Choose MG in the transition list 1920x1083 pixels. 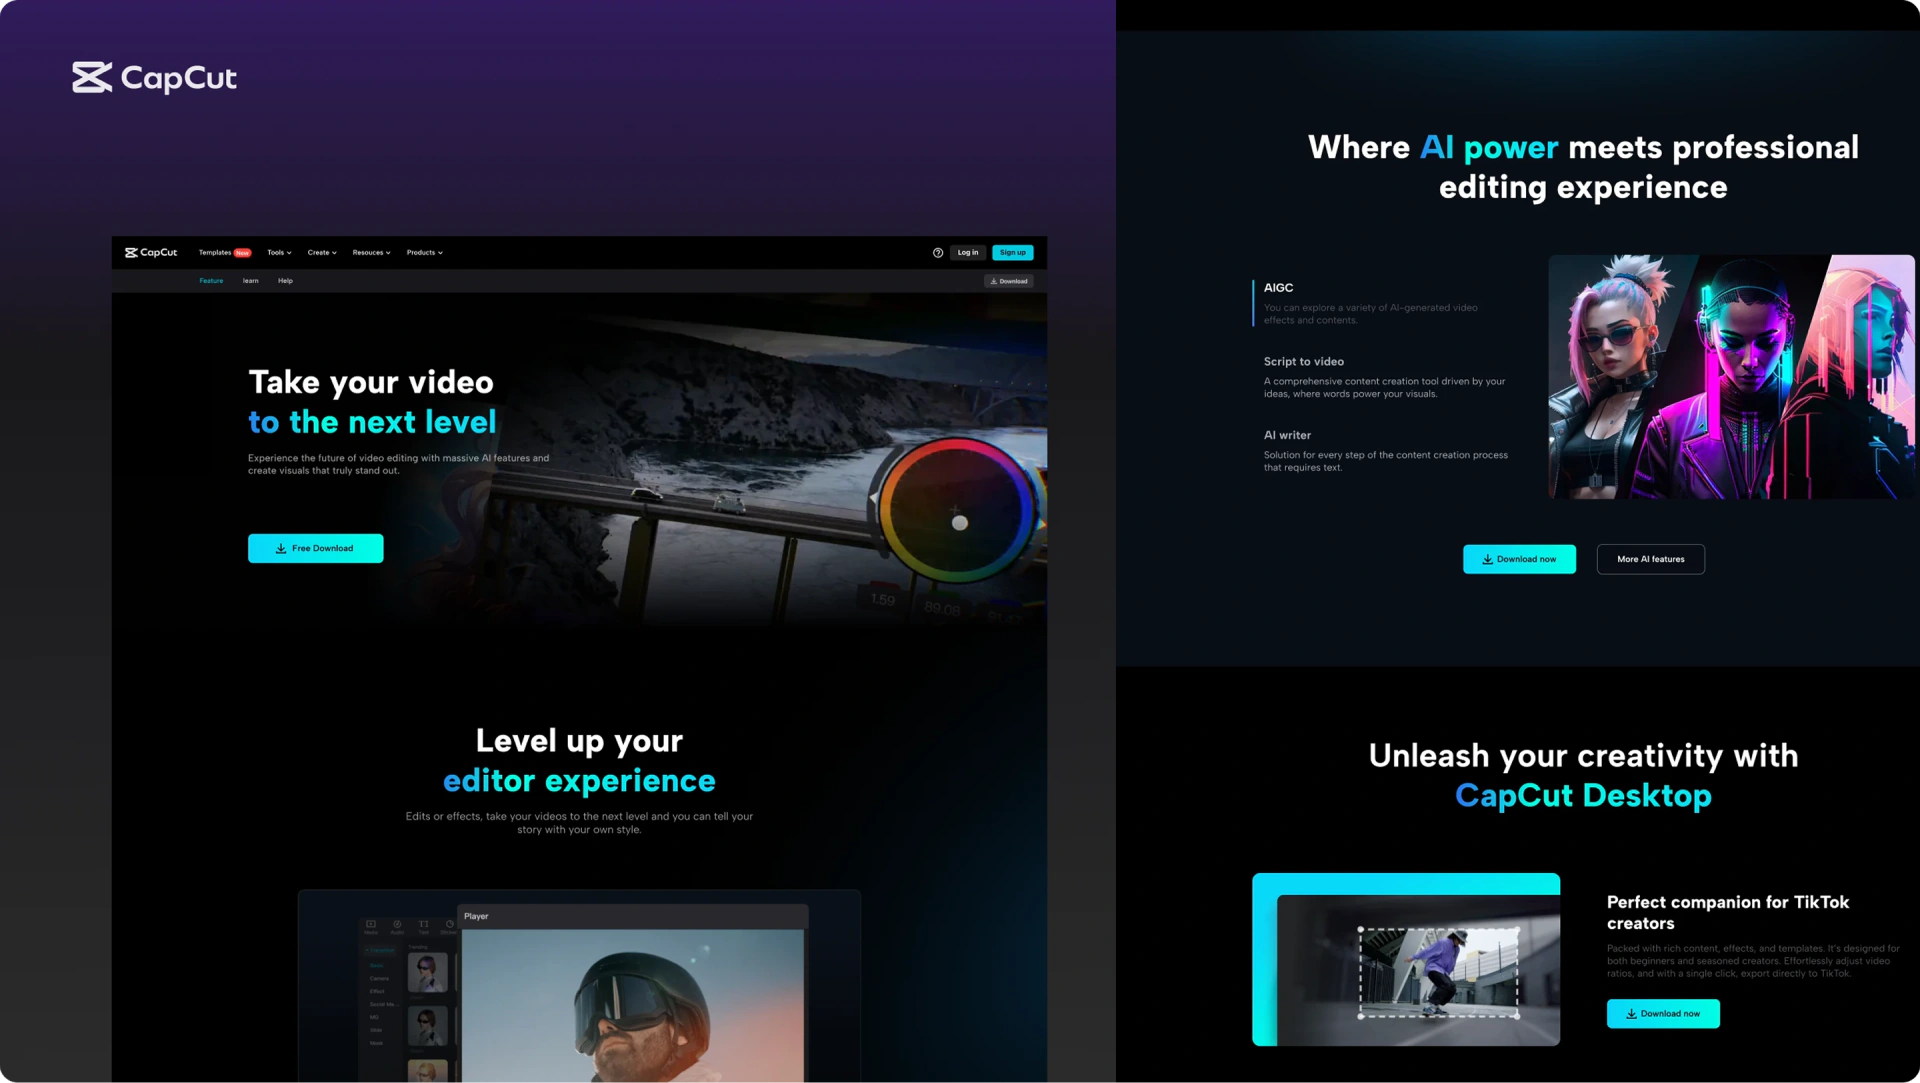click(374, 1018)
